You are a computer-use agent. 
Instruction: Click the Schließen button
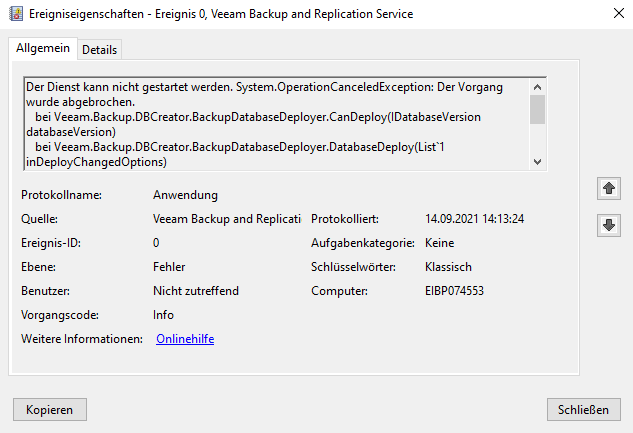[584, 409]
